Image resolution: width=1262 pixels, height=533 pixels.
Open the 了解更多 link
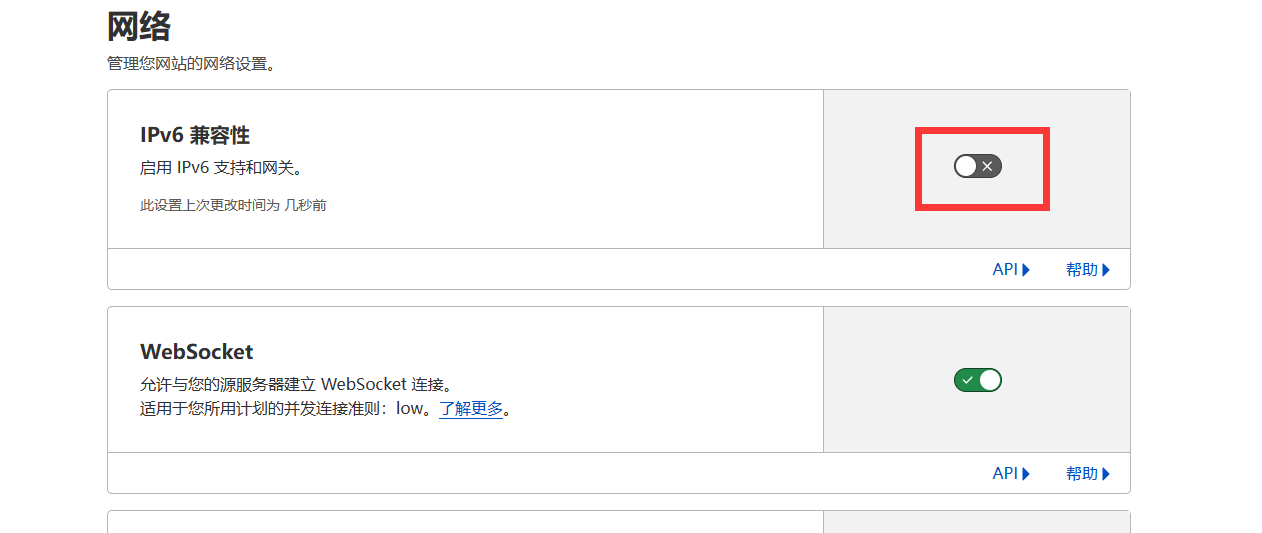(471, 409)
